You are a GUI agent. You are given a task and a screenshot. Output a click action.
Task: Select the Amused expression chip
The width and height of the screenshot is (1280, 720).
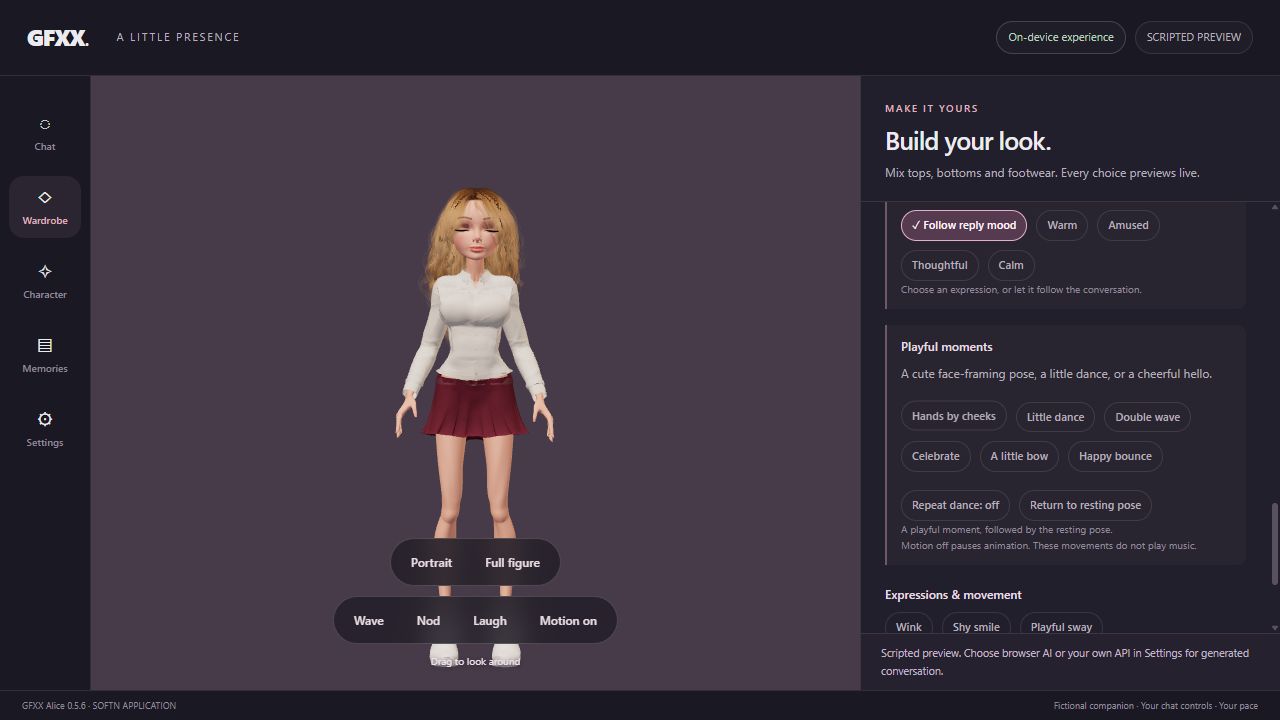pyautogui.click(x=1128, y=225)
